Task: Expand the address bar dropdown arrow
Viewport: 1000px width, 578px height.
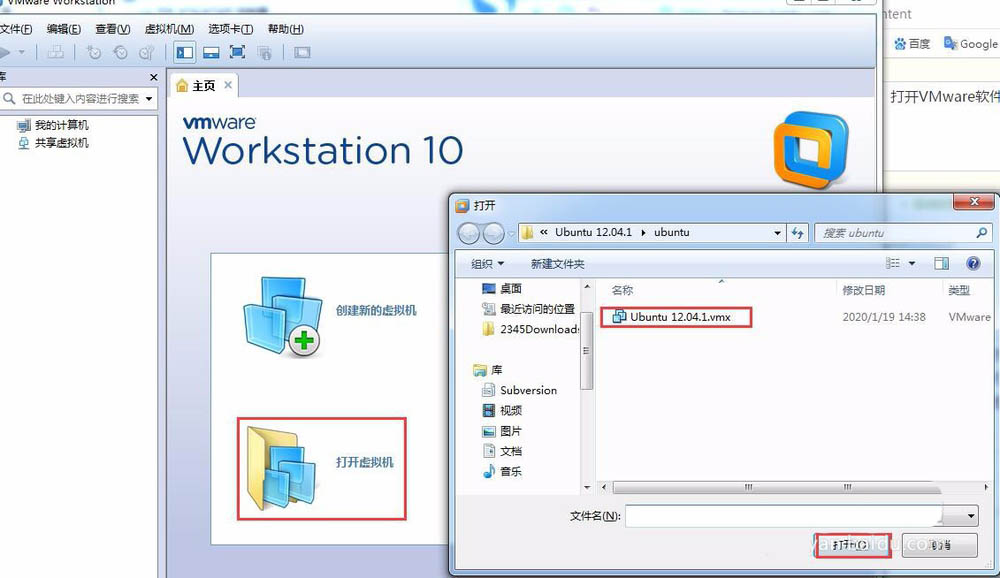Action: pyautogui.click(x=777, y=233)
